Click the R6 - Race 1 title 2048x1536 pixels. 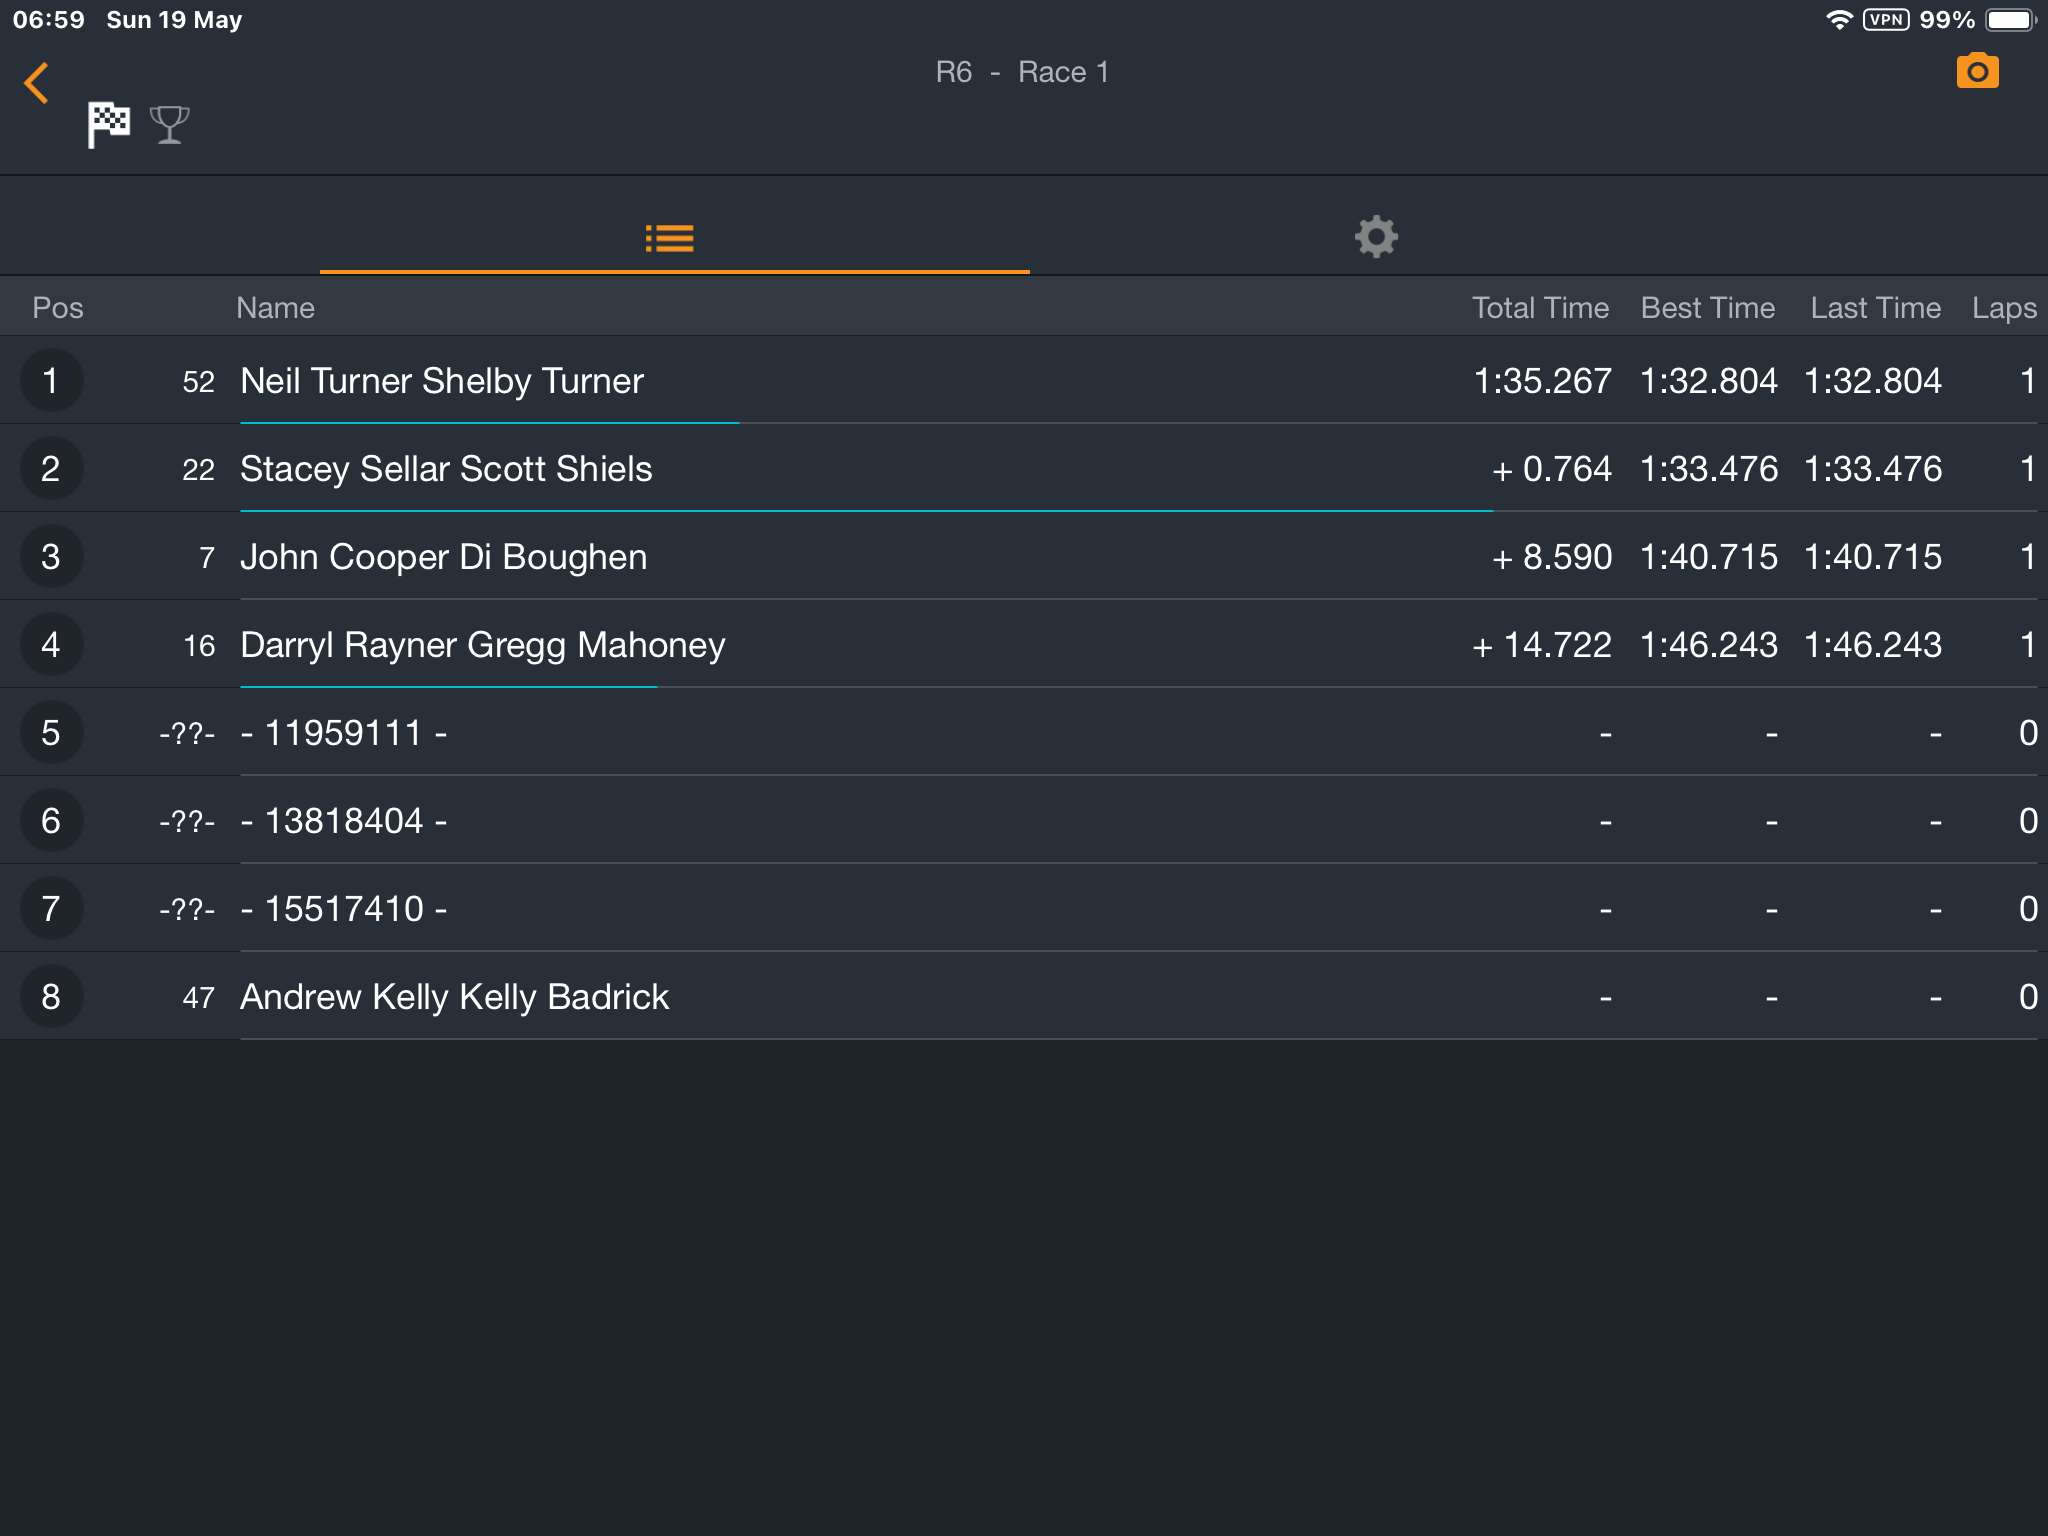pyautogui.click(x=1022, y=72)
